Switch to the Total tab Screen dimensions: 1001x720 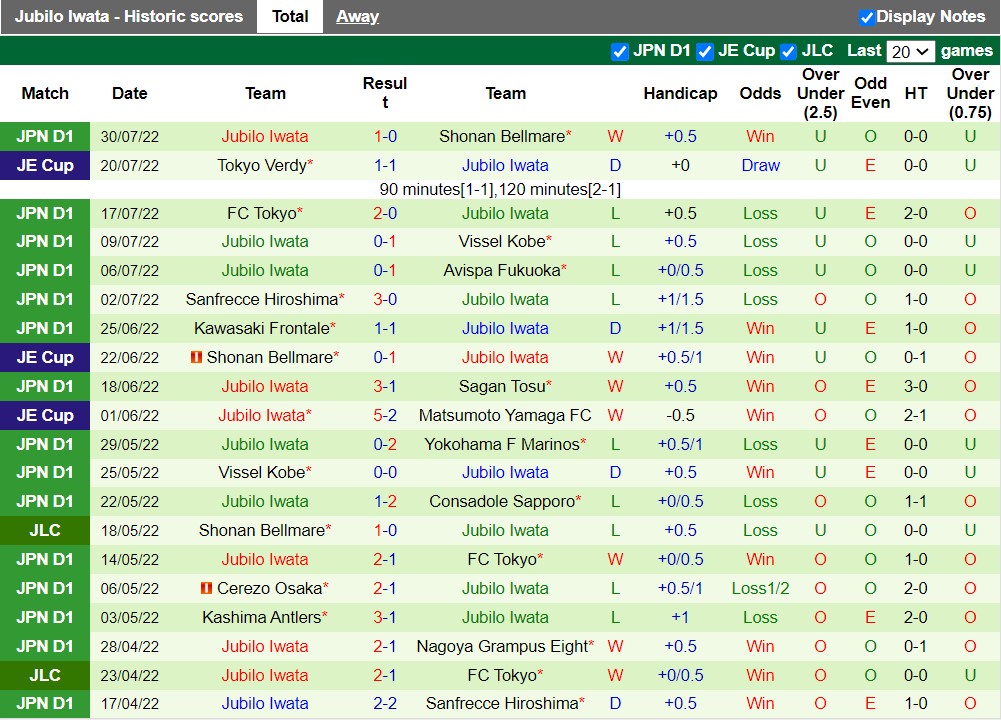coord(290,17)
